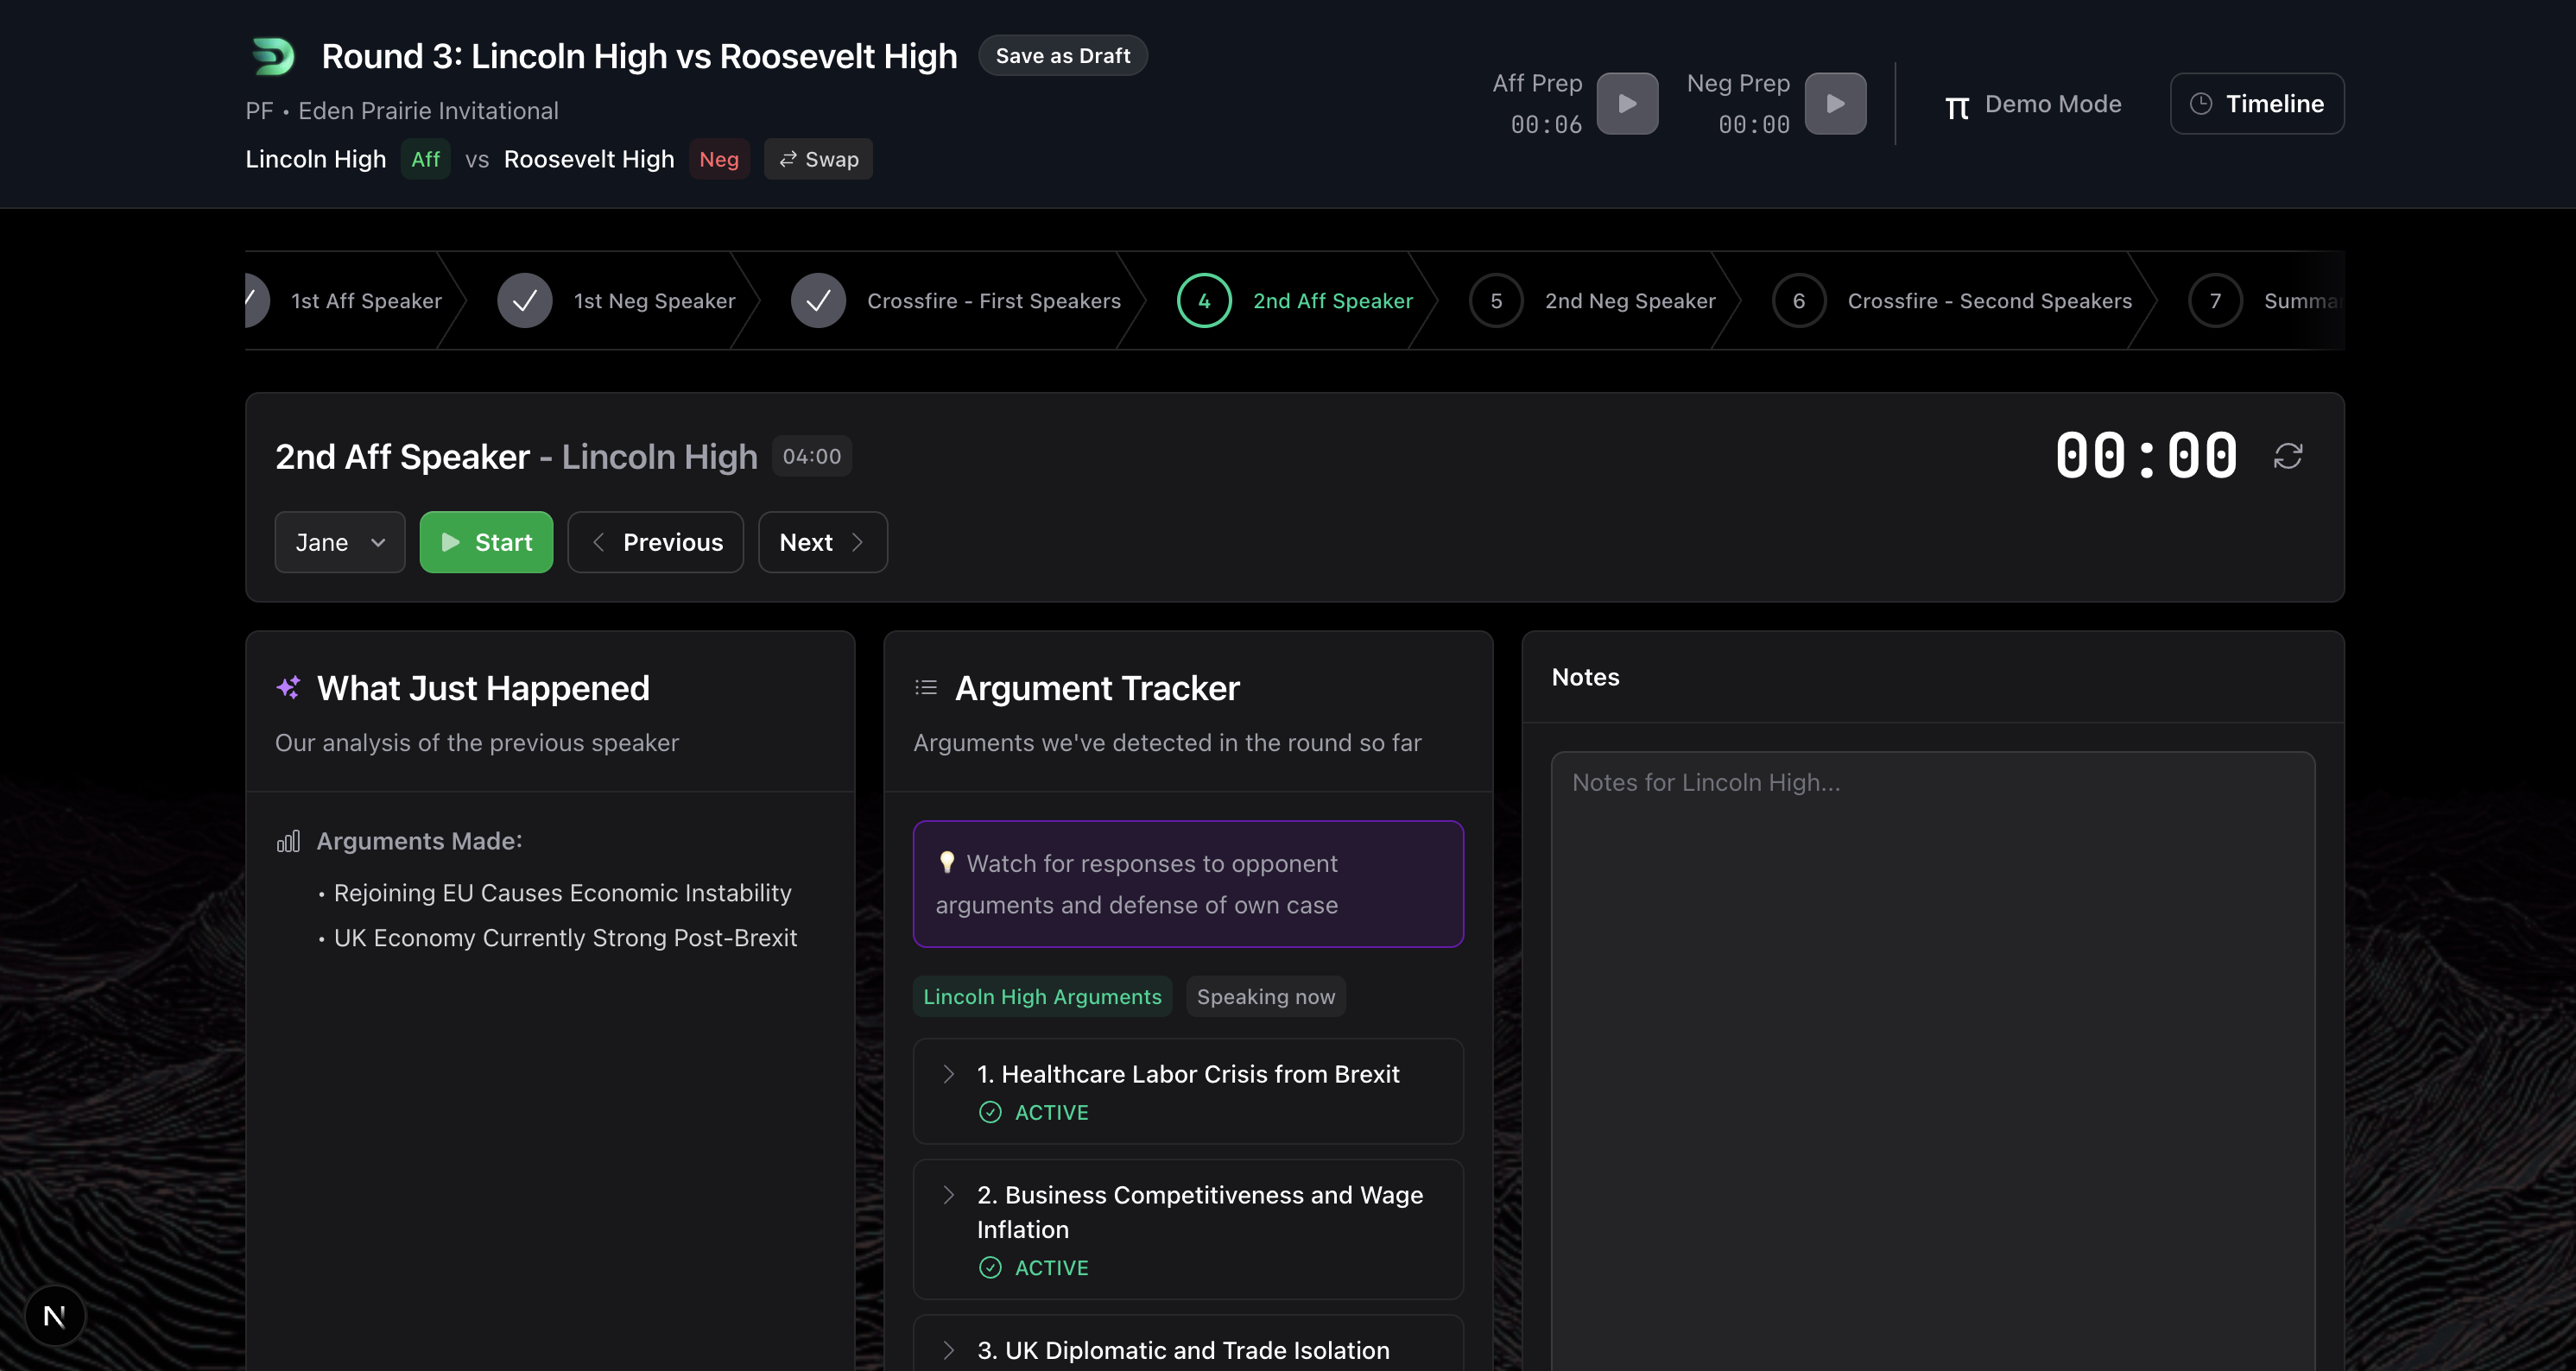Open the Jane speaker dropdown
Screen dimensions: 2576x1371
click(x=339, y=542)
